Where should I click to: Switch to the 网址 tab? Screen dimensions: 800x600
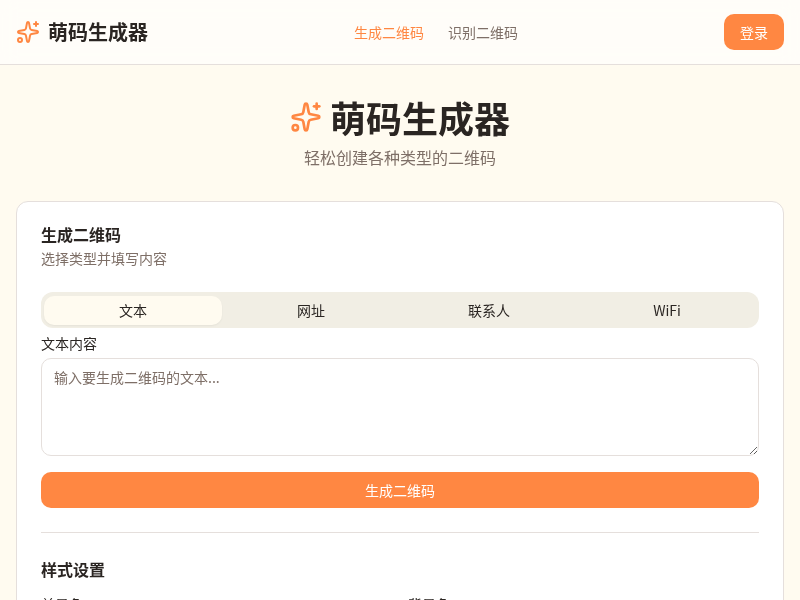coord(311,311)
